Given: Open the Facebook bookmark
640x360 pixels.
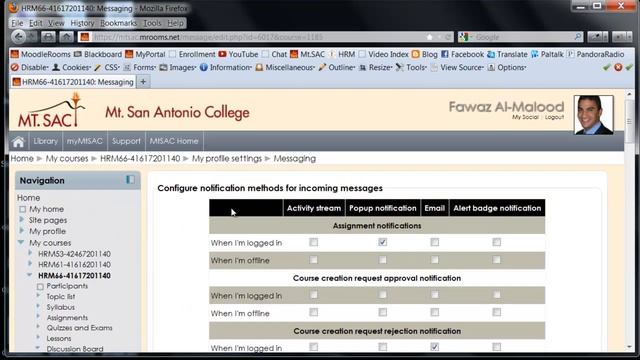Looking at the screenshot, I should 462,54.
